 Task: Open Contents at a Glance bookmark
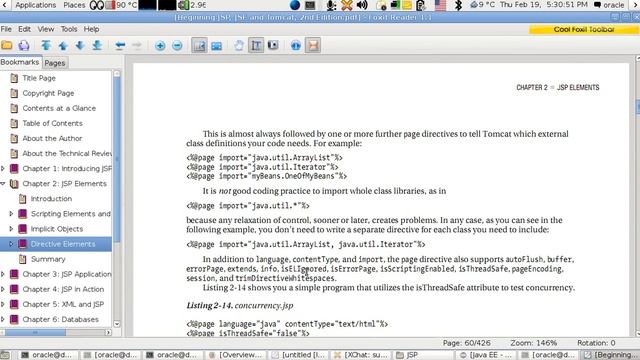click(x=59, y=108)
